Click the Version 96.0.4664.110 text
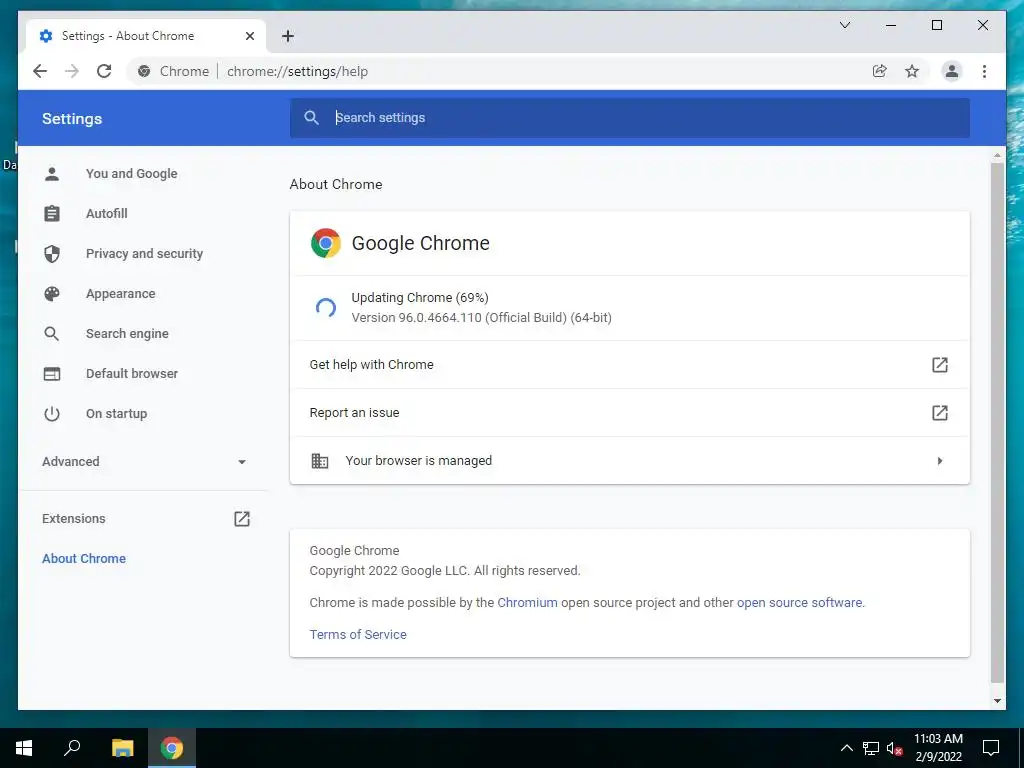This screenshot has width=1024, height=768. point(481,317)
